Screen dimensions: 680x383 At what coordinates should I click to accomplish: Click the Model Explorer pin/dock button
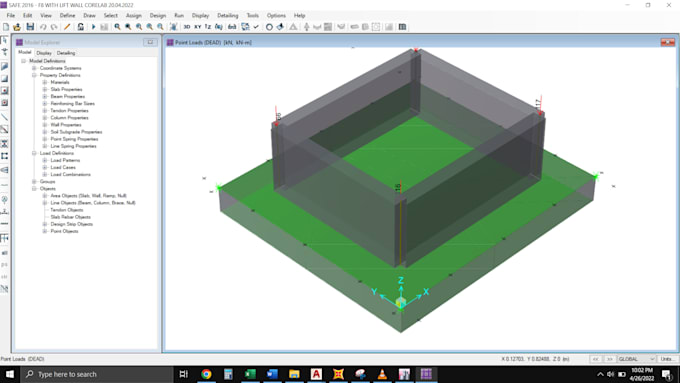coord(150,42)
